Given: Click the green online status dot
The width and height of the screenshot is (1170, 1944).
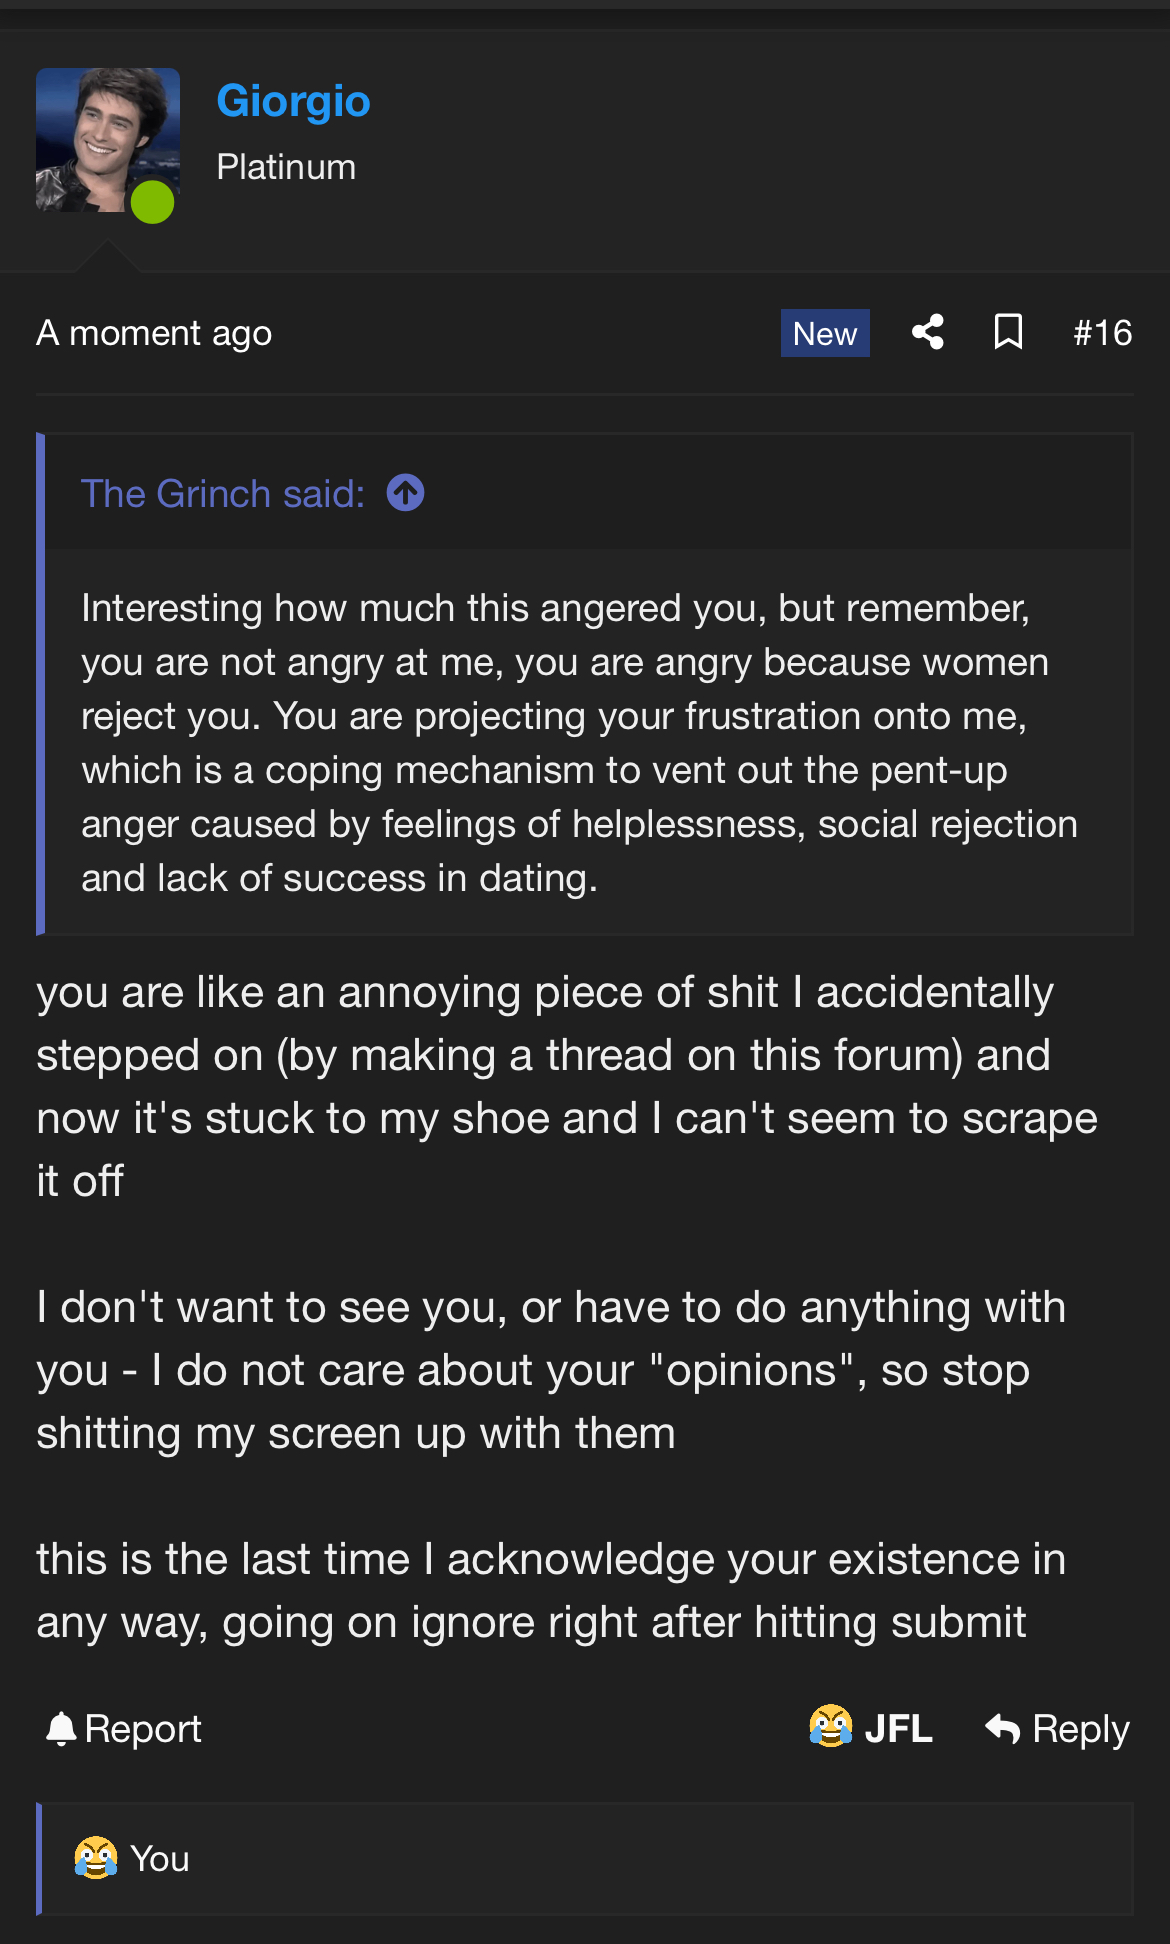Looking at the screenshot, I should tap(153, 202).
